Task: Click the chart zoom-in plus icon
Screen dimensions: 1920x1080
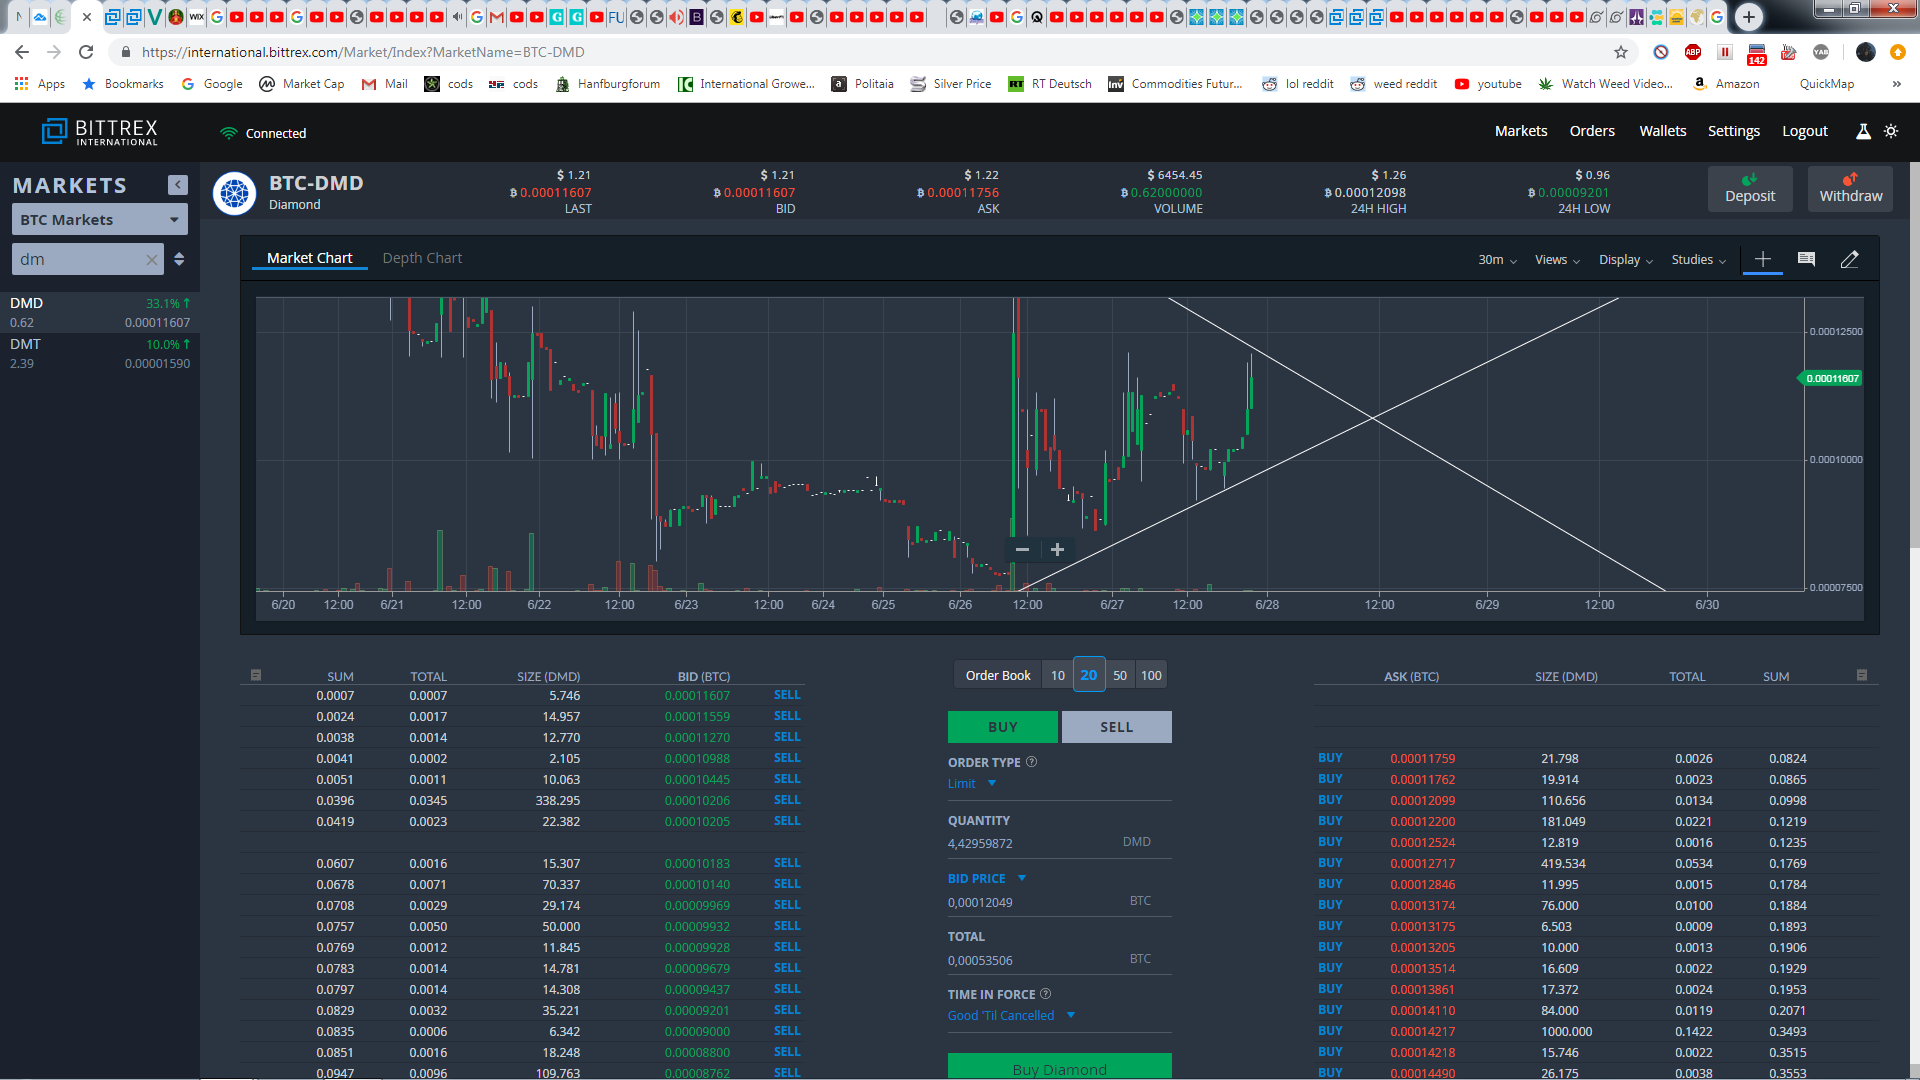Action: pyautogui.click(x=1057, y=549)
